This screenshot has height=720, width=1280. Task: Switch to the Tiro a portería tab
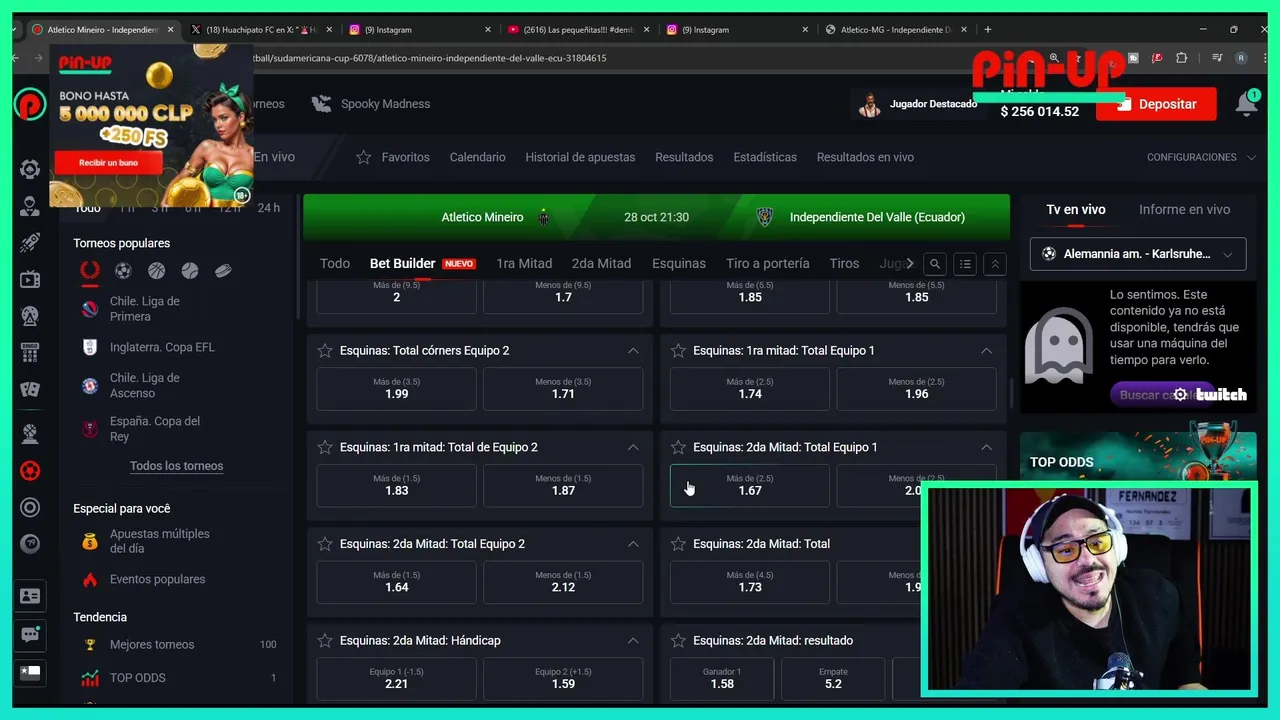[x=768, y=263]
